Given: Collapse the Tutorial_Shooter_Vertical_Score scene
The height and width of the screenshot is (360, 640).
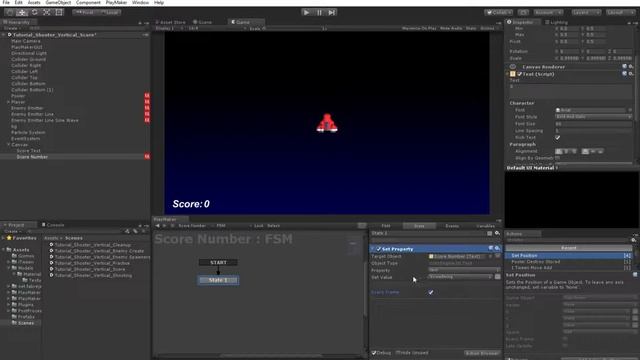Looking at the screenshot, I should pos(4,35).
